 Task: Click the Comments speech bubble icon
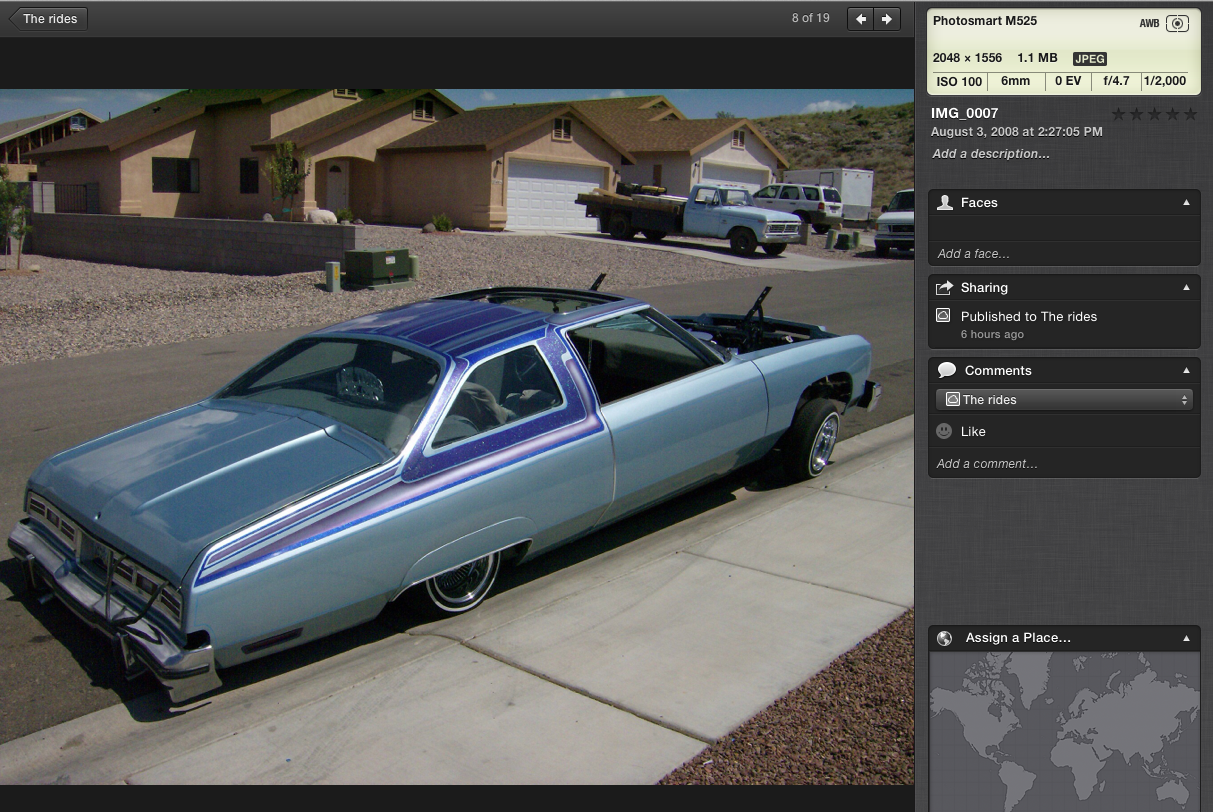946,370
